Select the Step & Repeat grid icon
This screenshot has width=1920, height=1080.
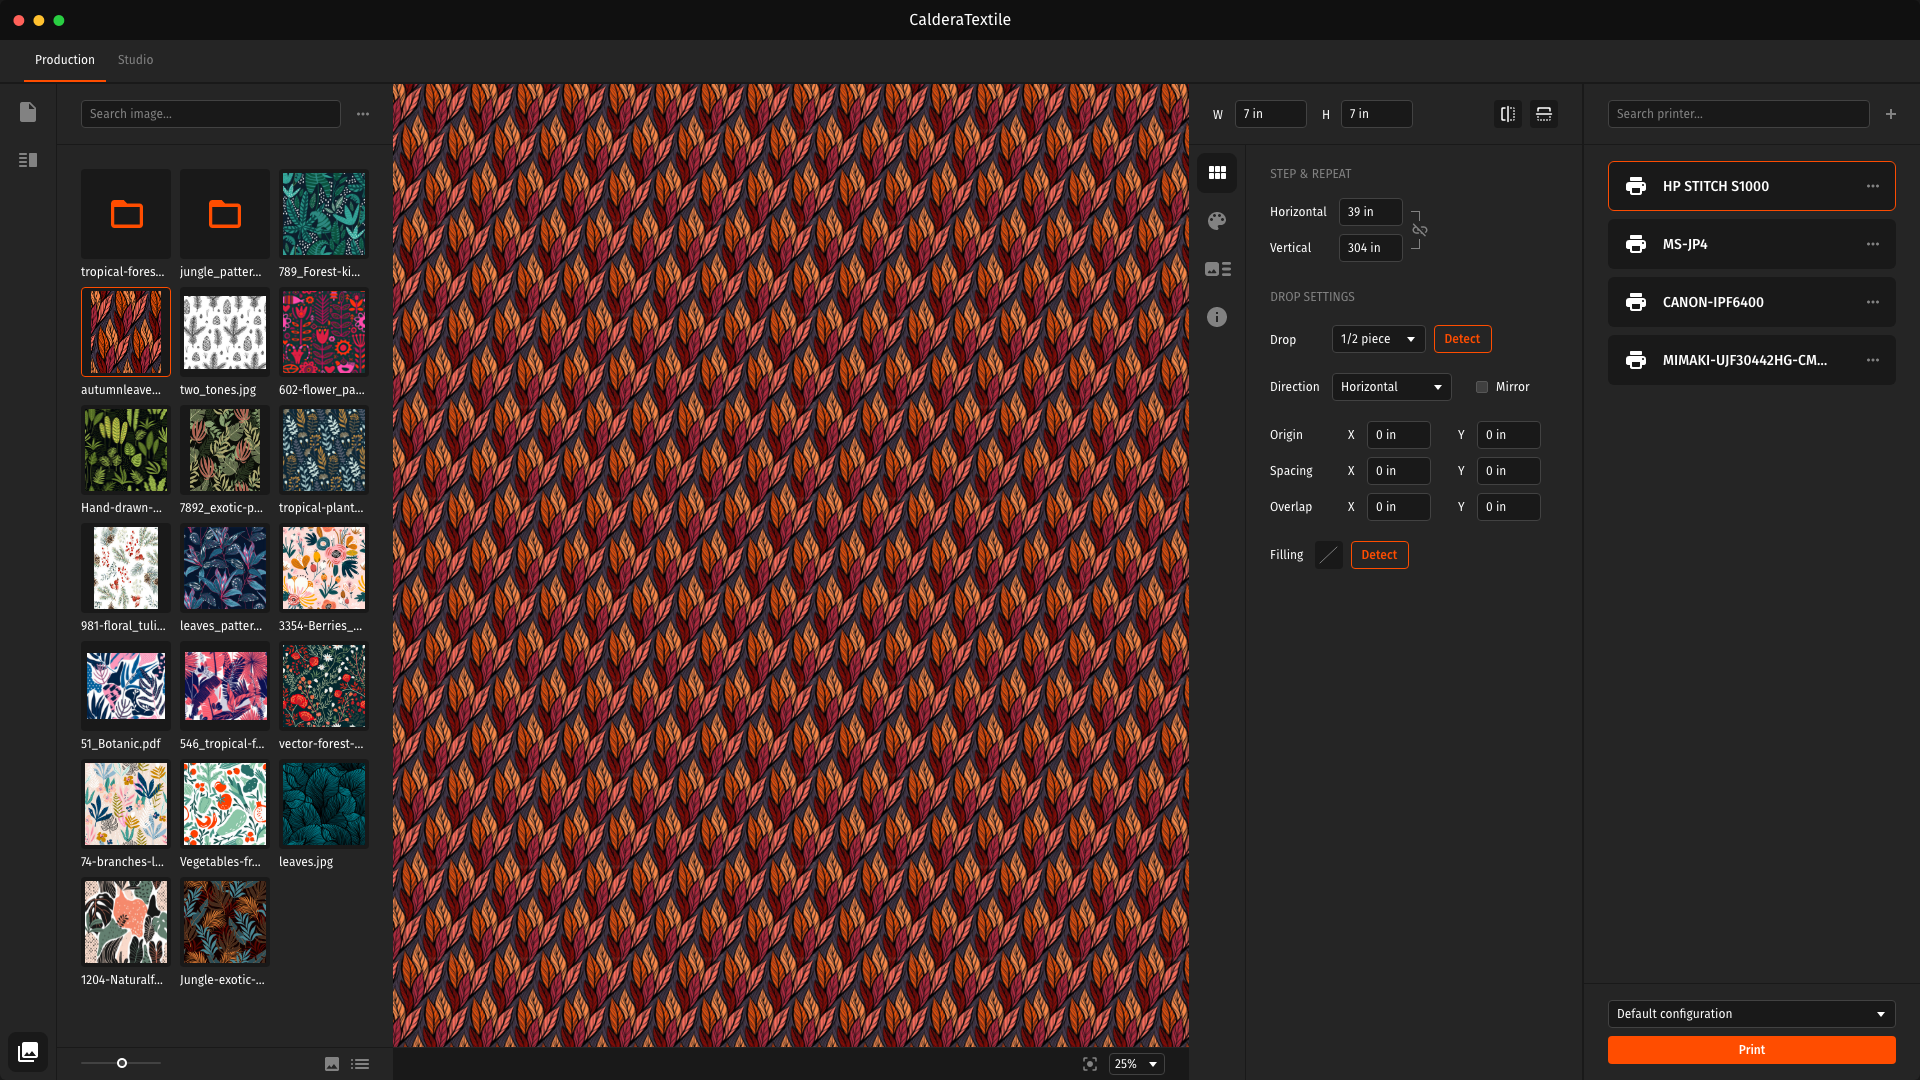pyautogui.click(x=1217, y=173)
